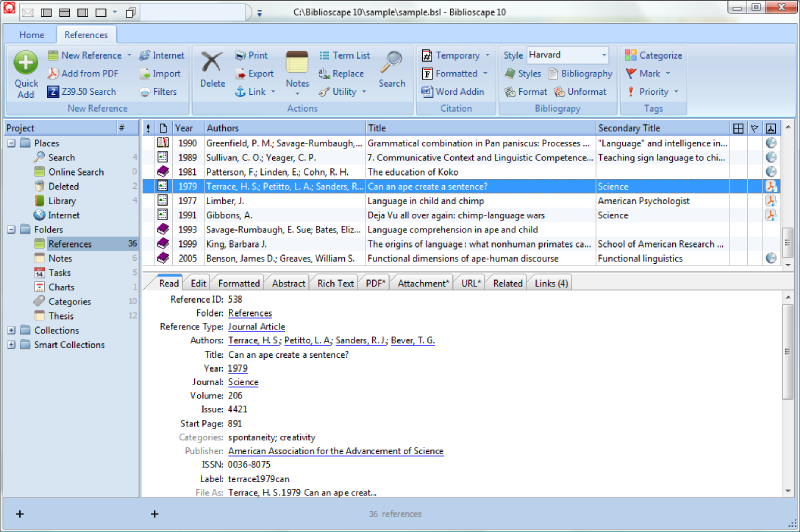Open the PDF* tab
Viewport: 800px width, 532px height.
[x=376, y=283]
